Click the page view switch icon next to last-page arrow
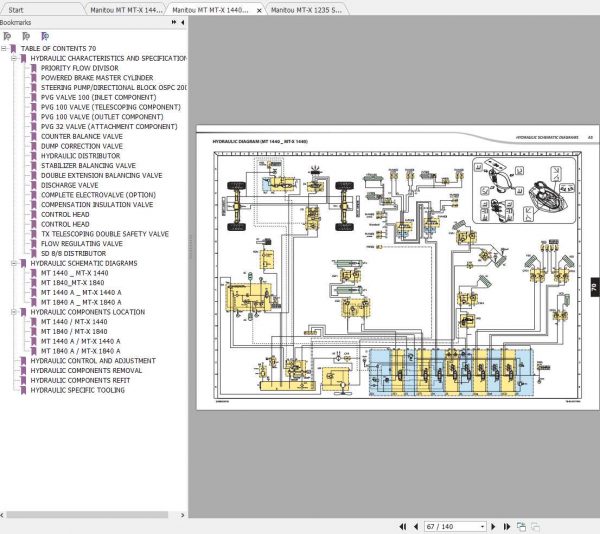600x534 pixels. [521, 527]
